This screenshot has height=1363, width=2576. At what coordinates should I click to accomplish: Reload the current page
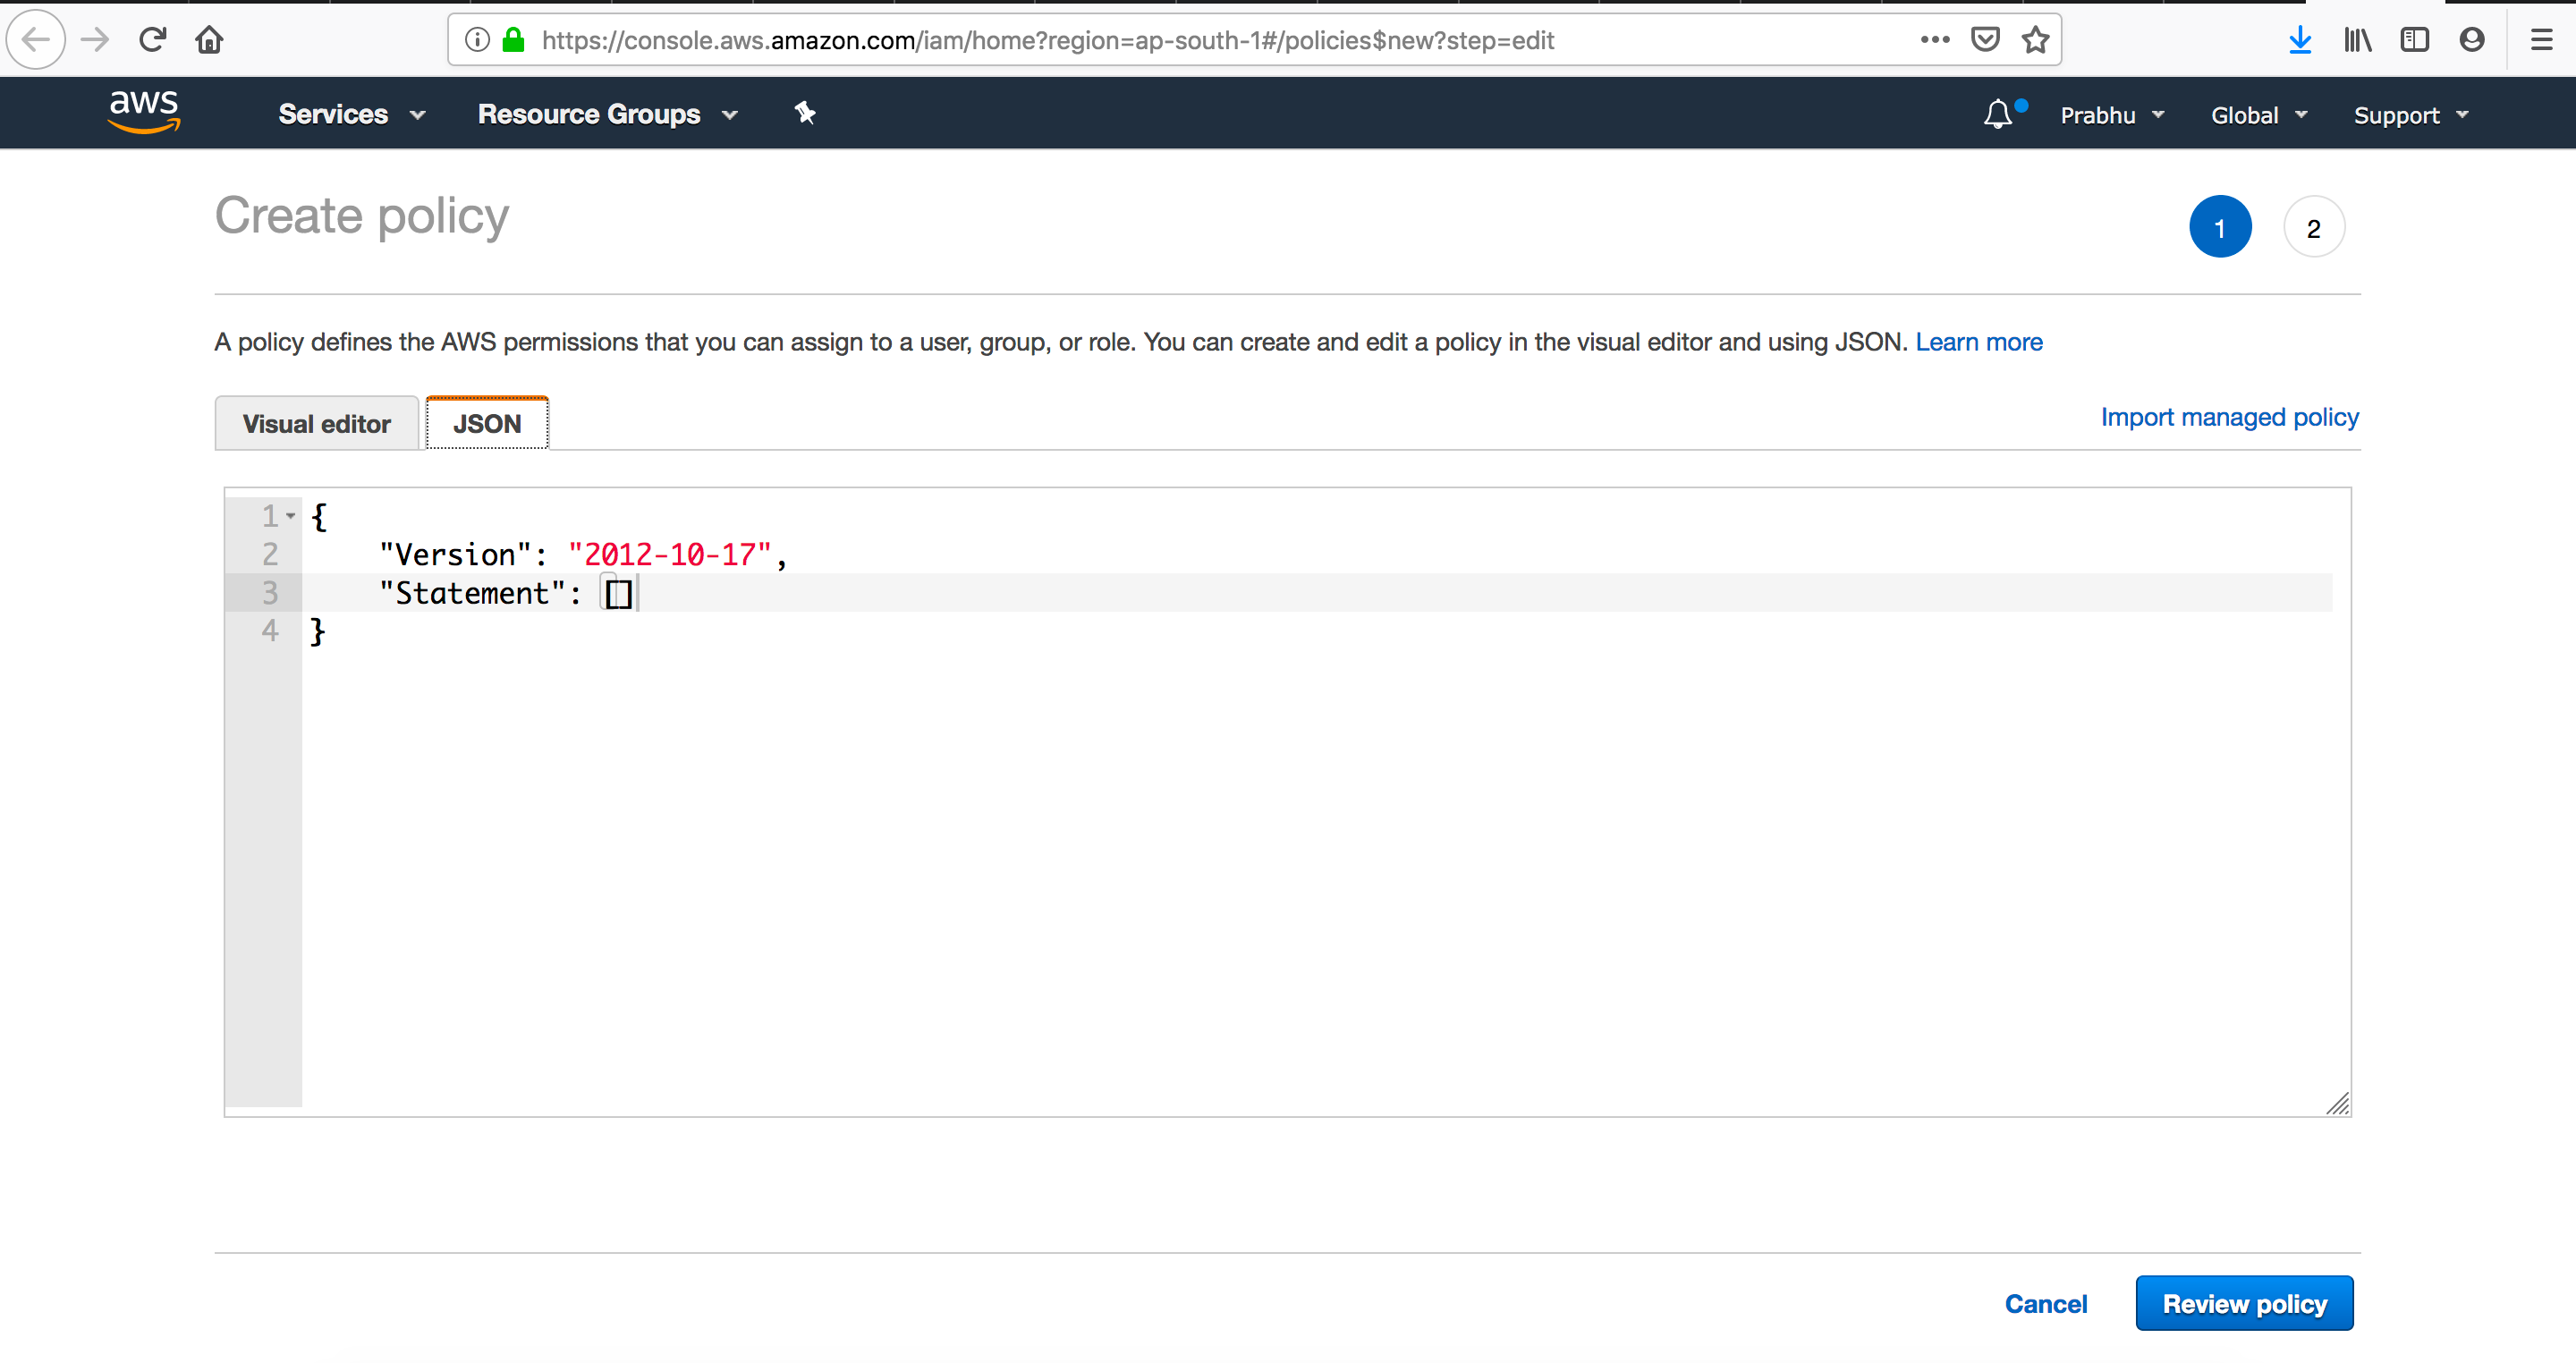[x=152, y=40]
